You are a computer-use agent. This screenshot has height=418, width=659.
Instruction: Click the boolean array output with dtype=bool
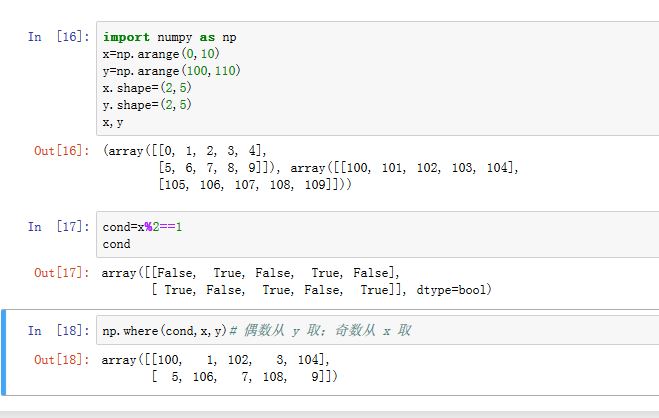point(297,281)
